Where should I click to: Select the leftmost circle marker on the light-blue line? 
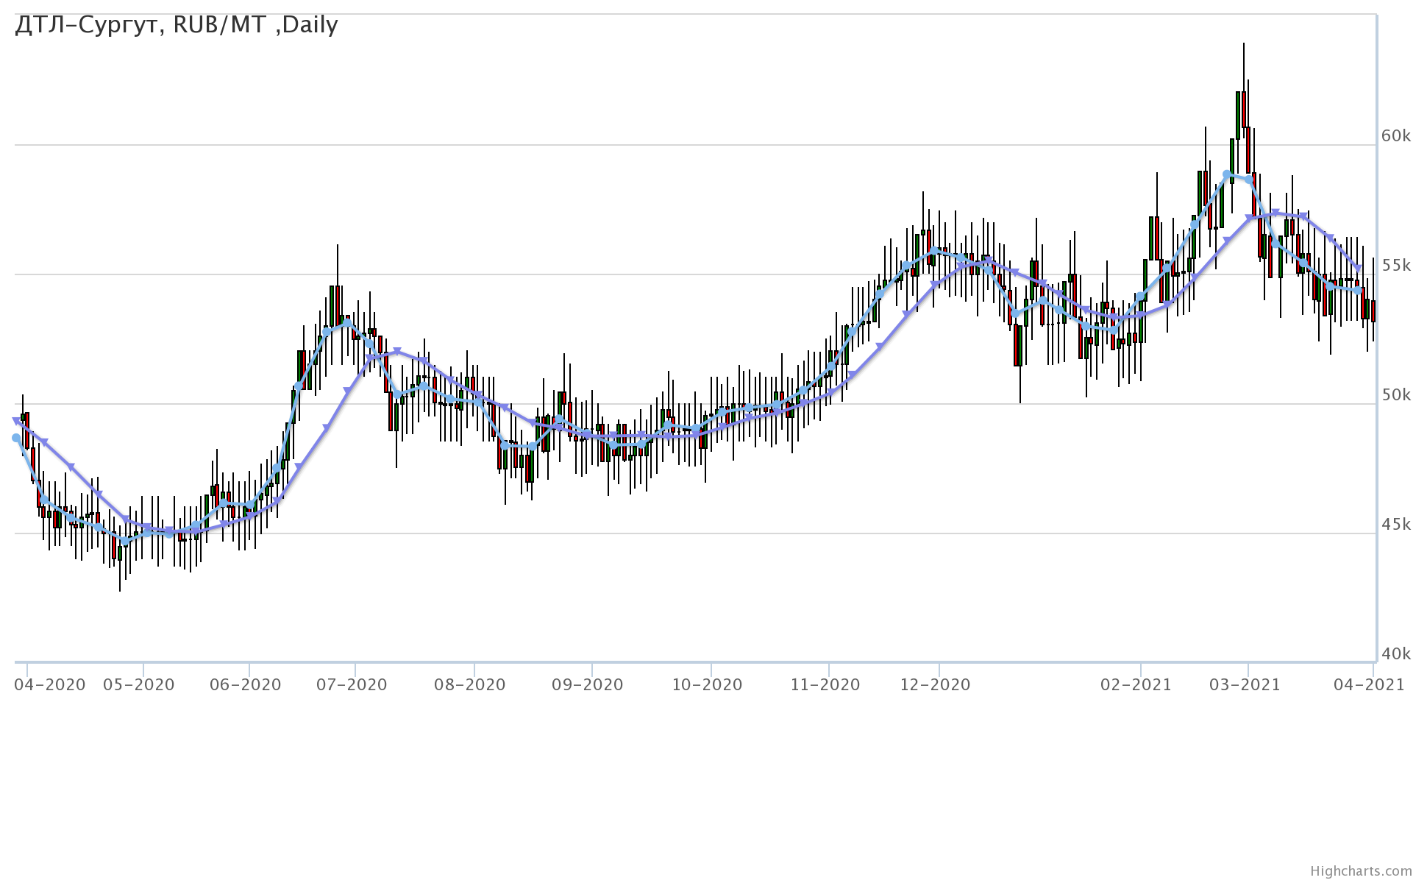click(x=16, y=438)
